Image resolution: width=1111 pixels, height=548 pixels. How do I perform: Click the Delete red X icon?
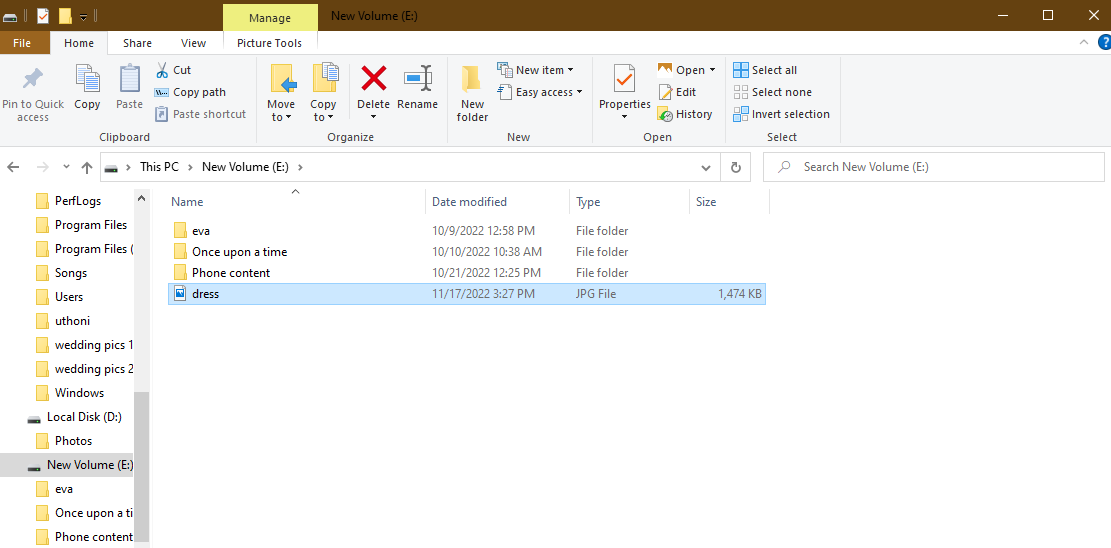(x=373, y=79)
